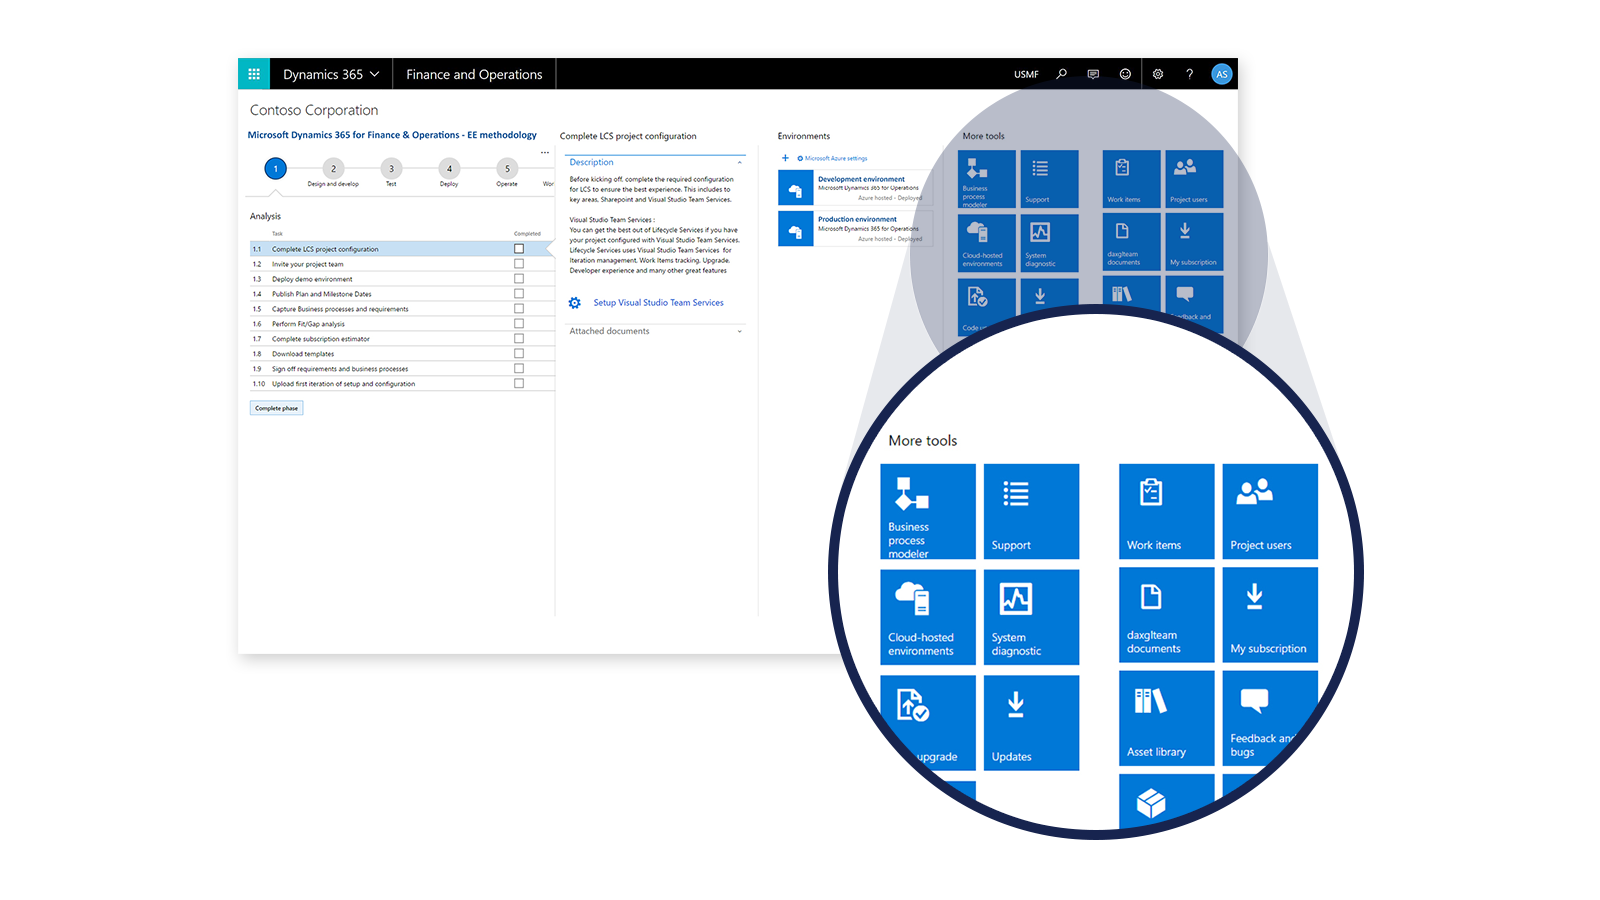This screenshot has width=1600, height=900.
Task: Open the Support tile in magnified circle
Action: pos(1031,511)
